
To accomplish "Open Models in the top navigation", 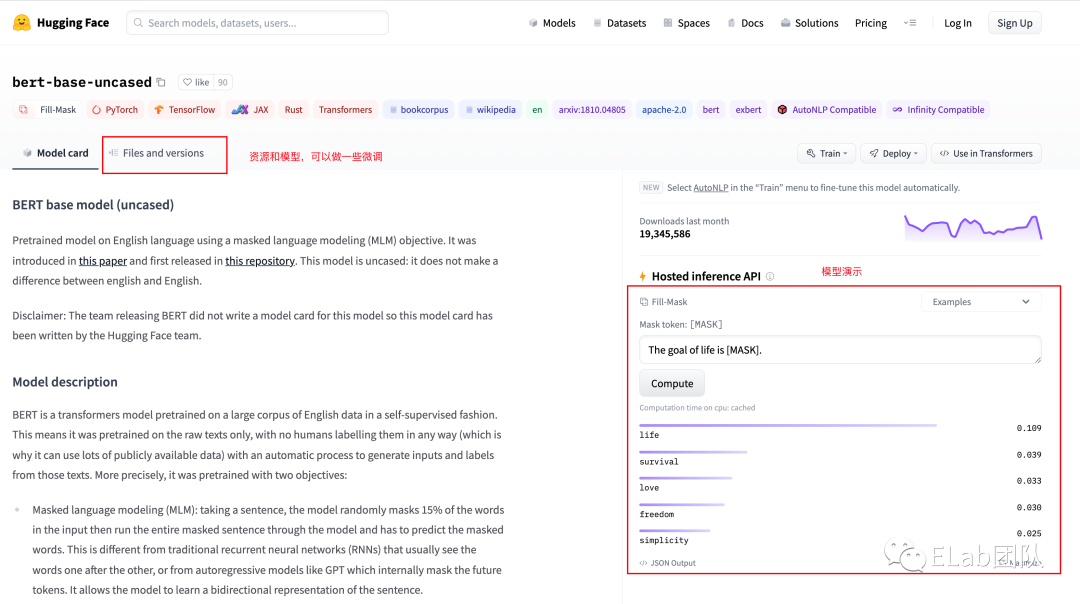I will [552, 23].
